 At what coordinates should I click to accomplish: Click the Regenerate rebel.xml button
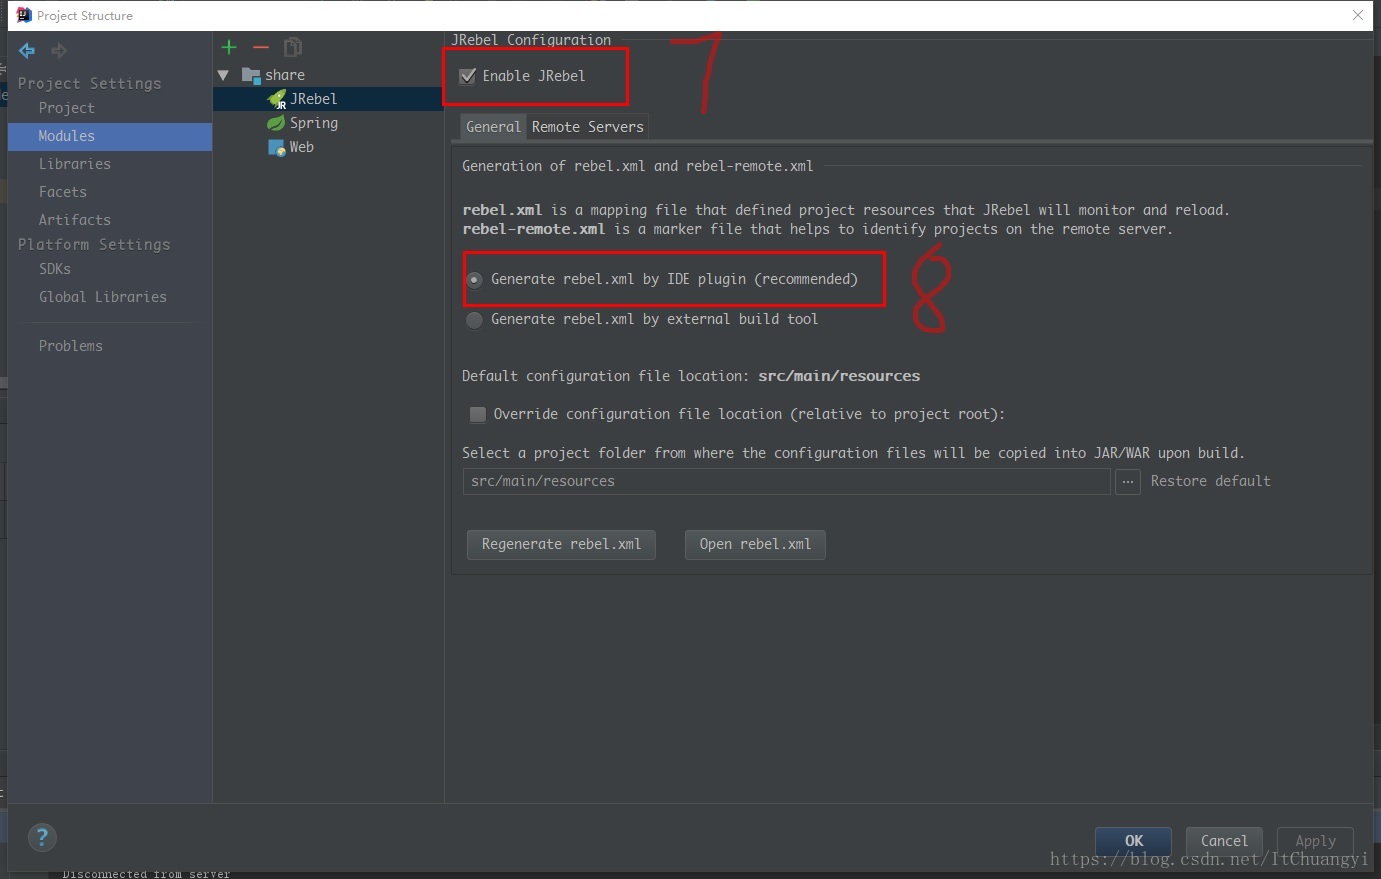click(561, 544)
